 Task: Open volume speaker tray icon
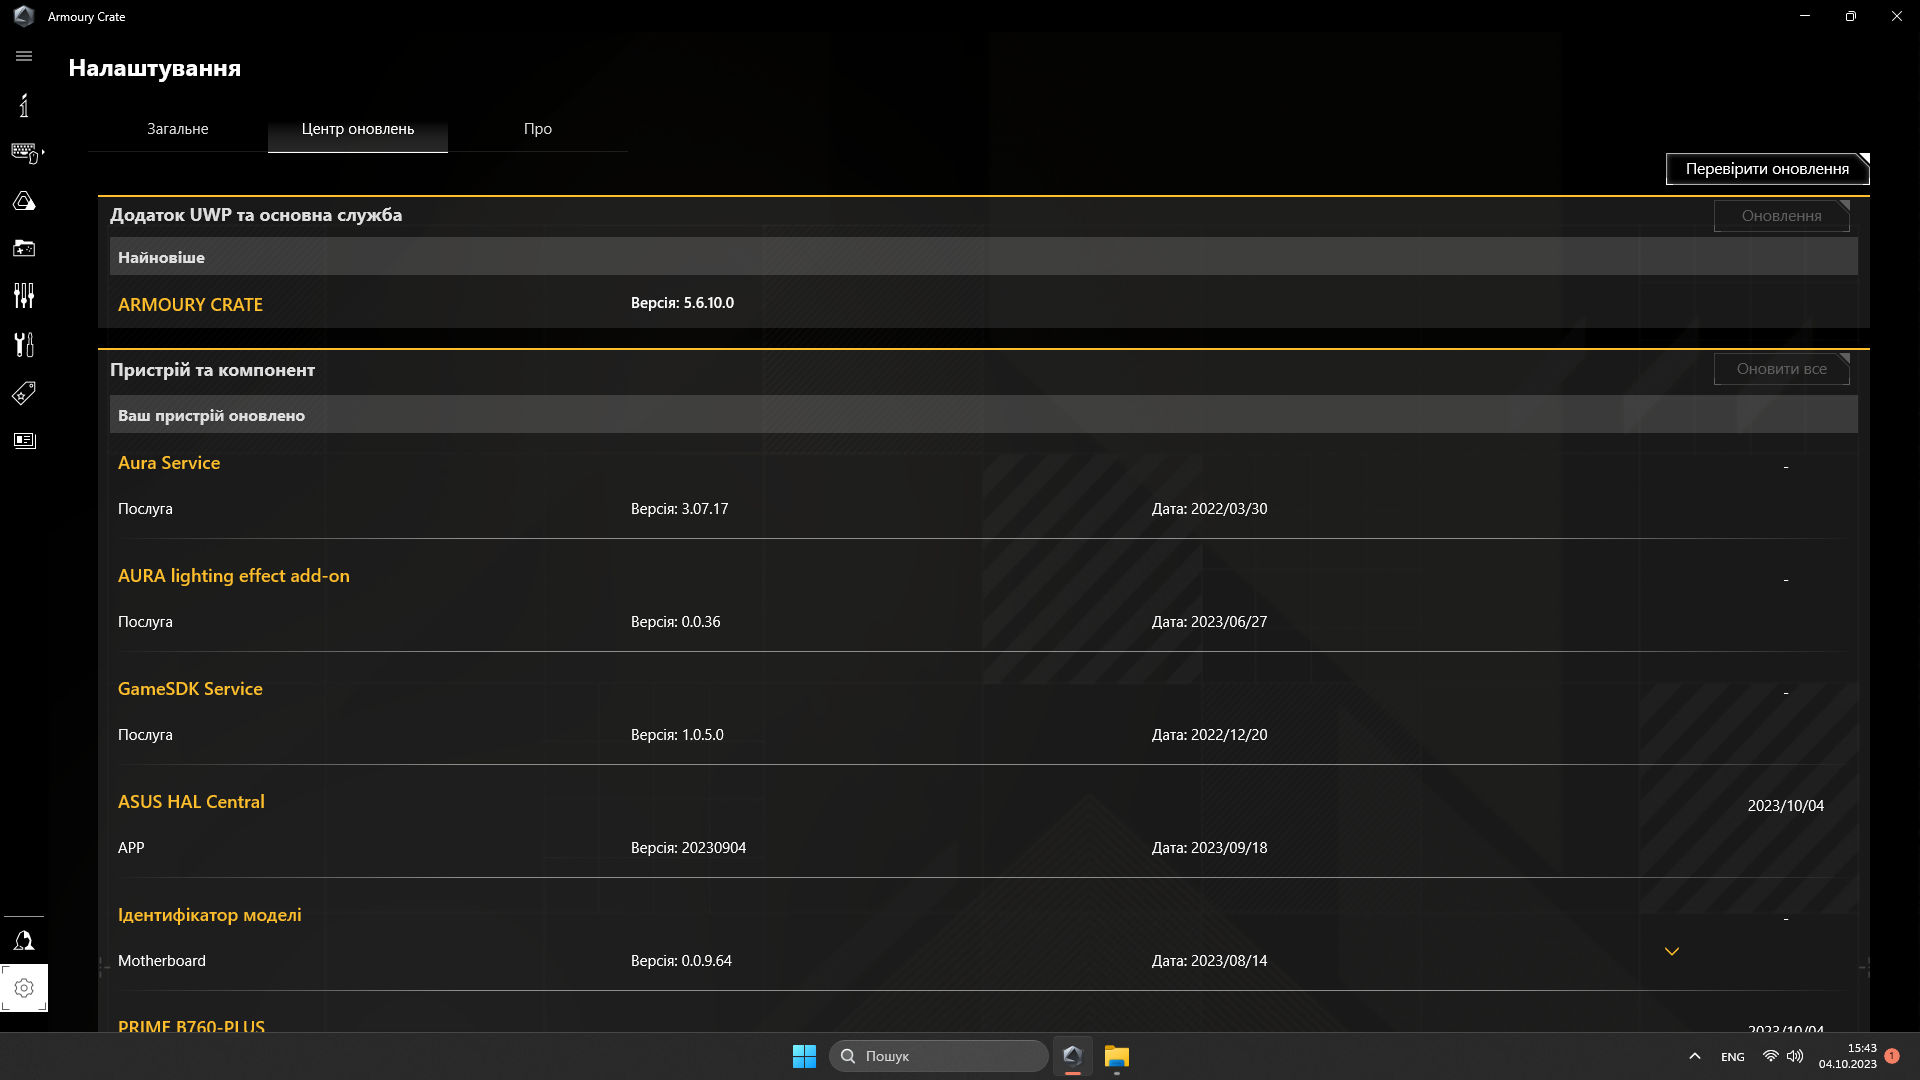pos(1795,1056)
